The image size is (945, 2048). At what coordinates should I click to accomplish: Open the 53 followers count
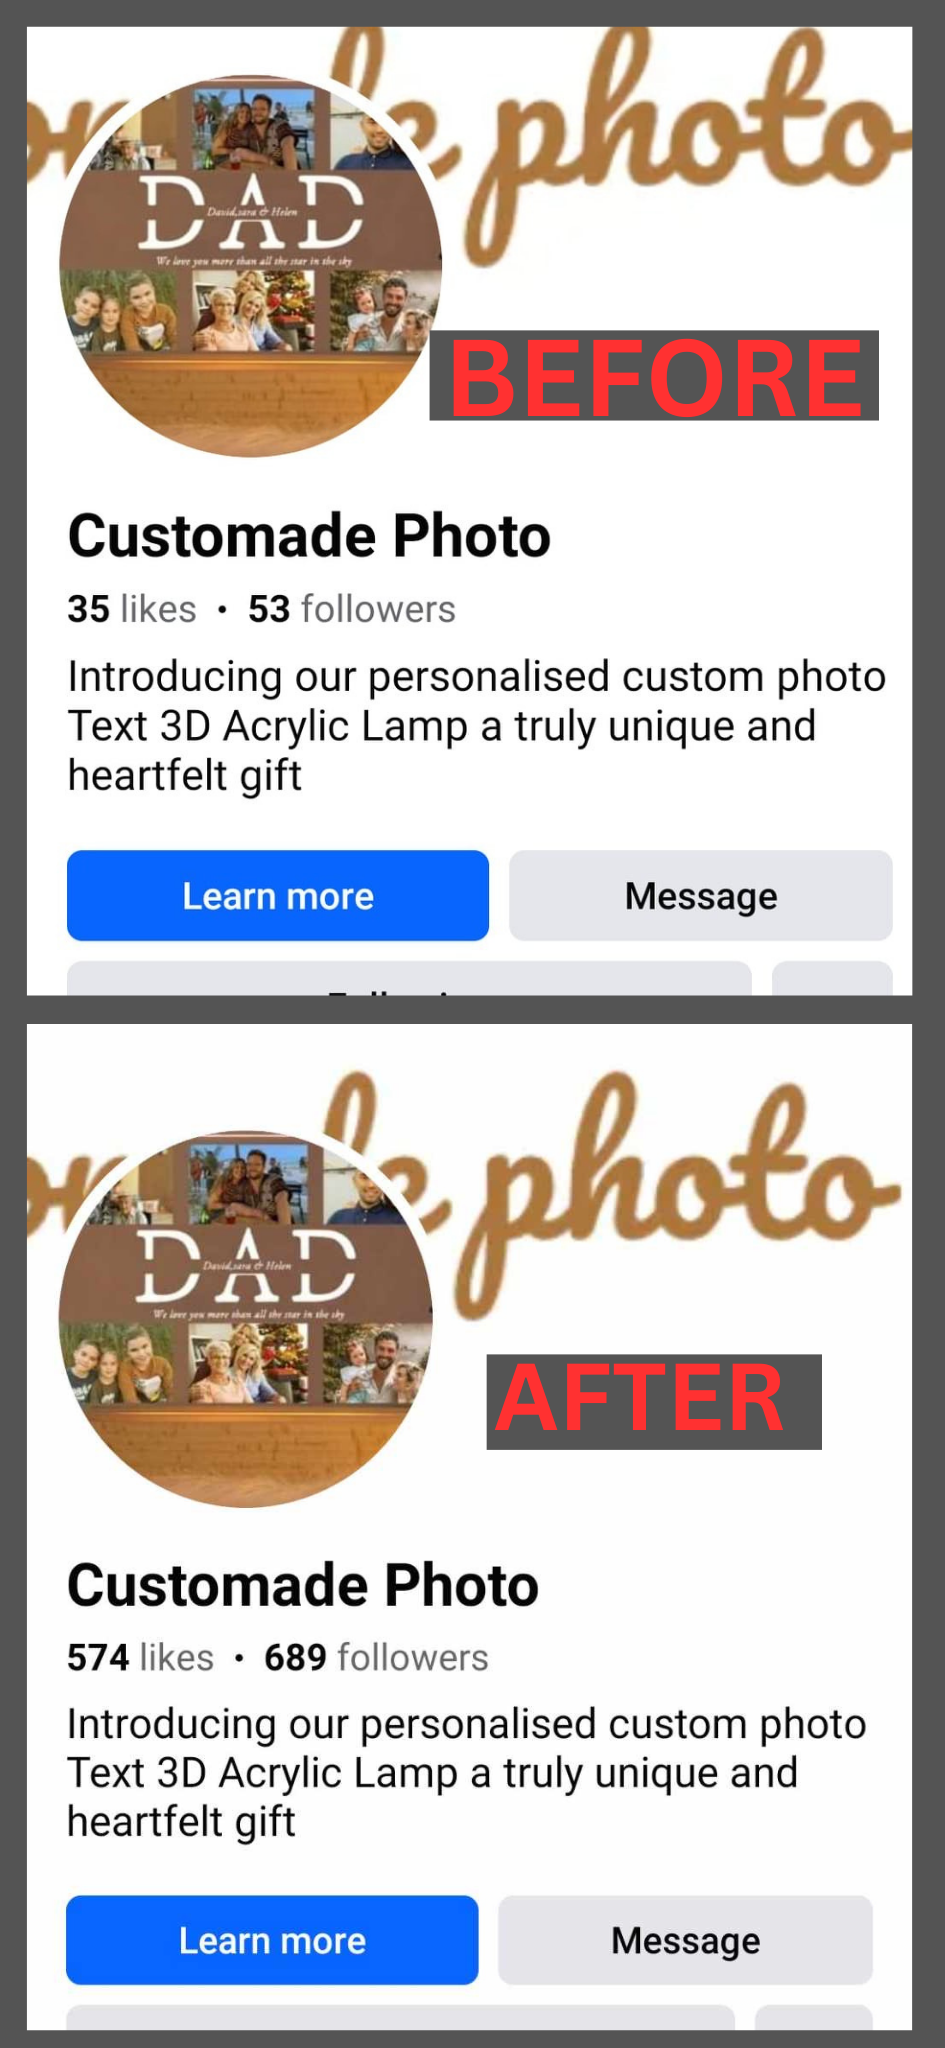point(352,609)
